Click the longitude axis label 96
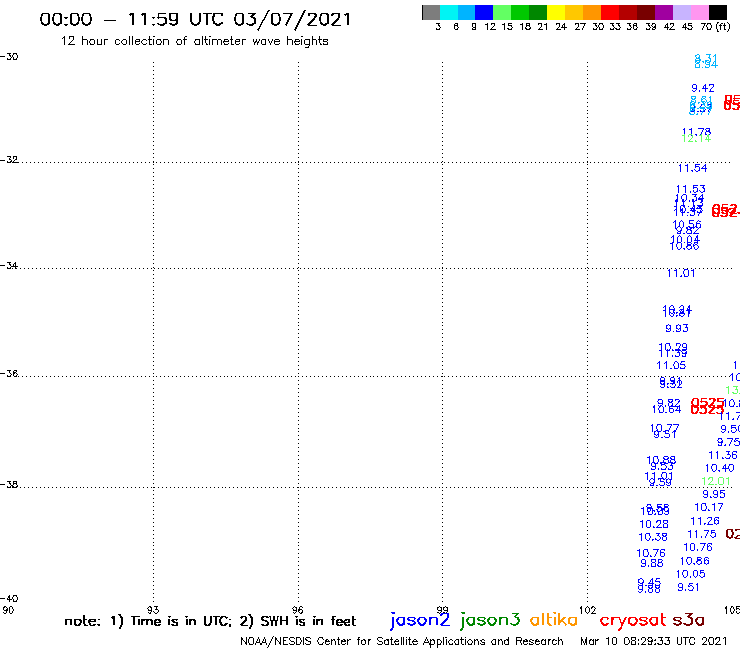The image size is (740, 650). pos(297,610)
